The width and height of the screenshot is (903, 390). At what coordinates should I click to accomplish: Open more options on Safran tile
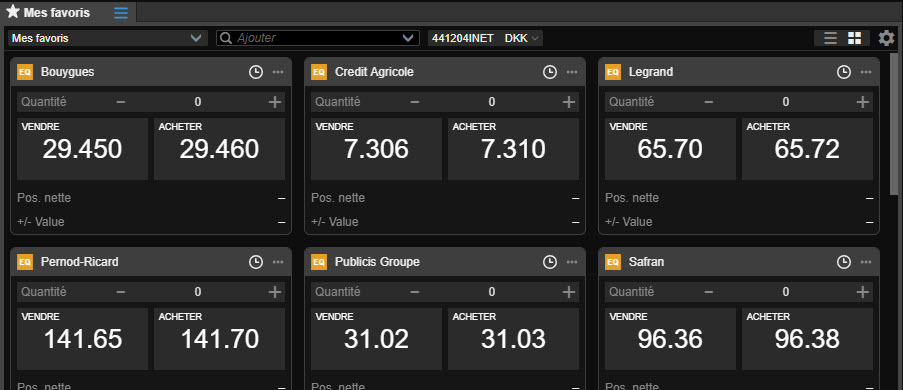[x=866, y=262]
